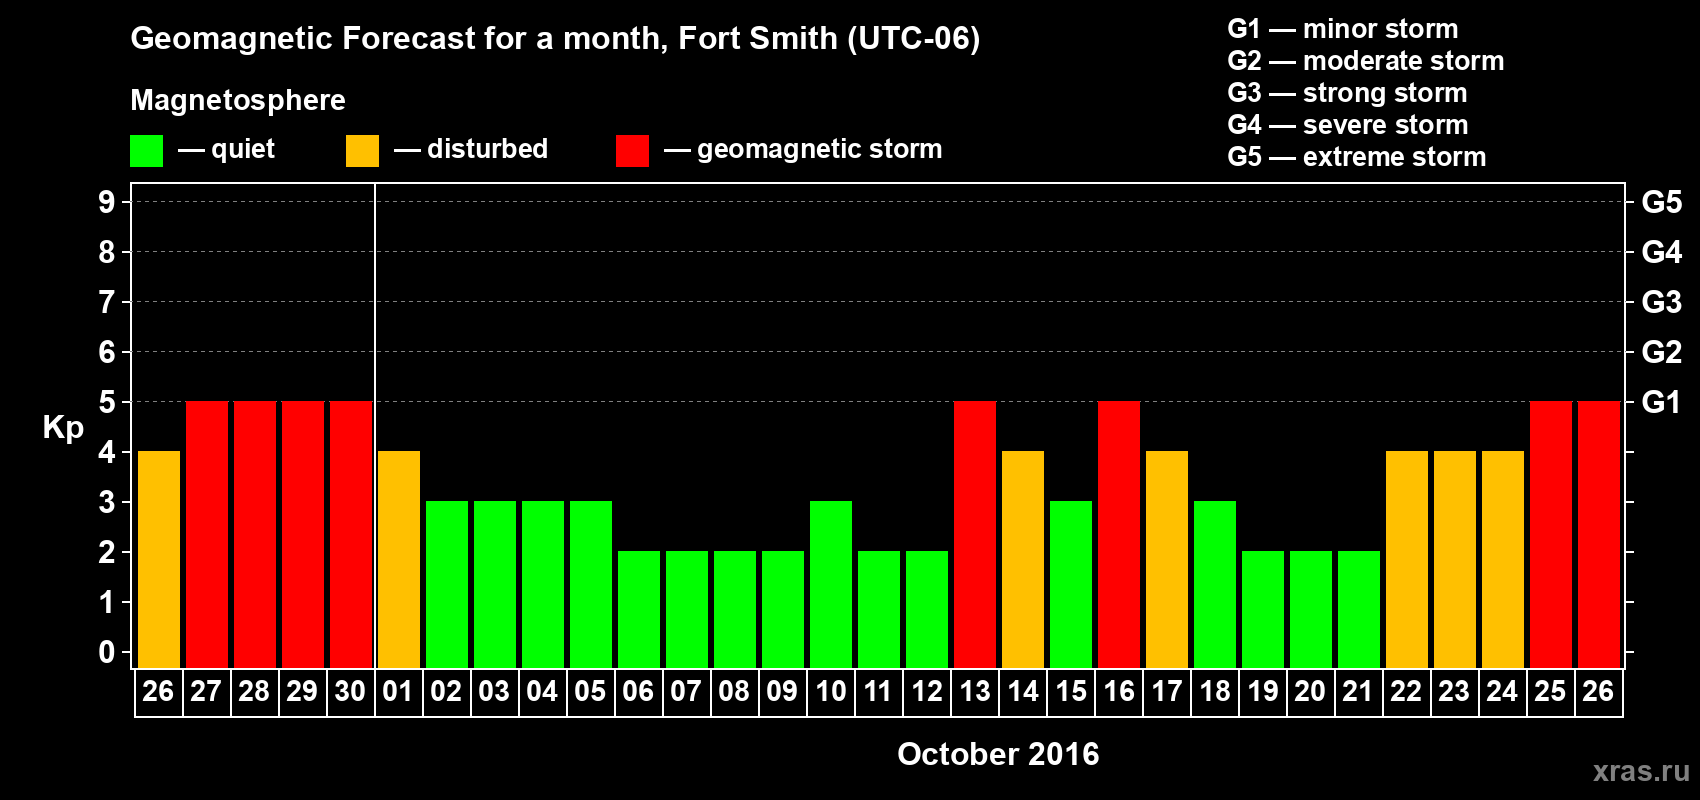Click the 'G5 — extreme storm' legend line
This screenshot has height=800, width=1700.
[x=1356, y=157]
